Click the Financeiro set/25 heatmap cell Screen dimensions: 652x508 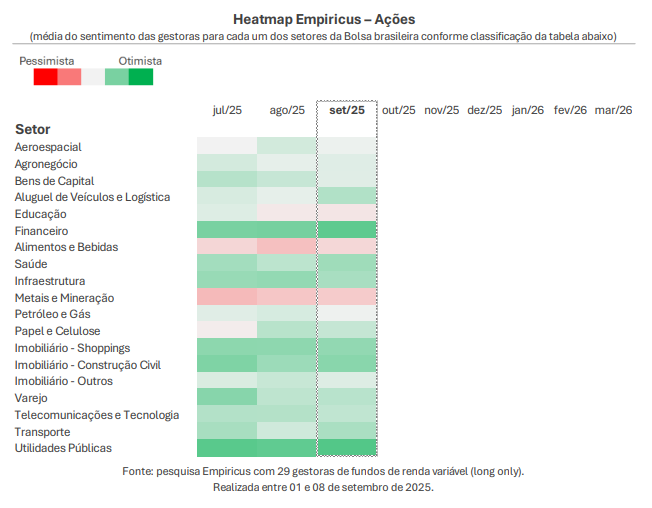[347, 231]
